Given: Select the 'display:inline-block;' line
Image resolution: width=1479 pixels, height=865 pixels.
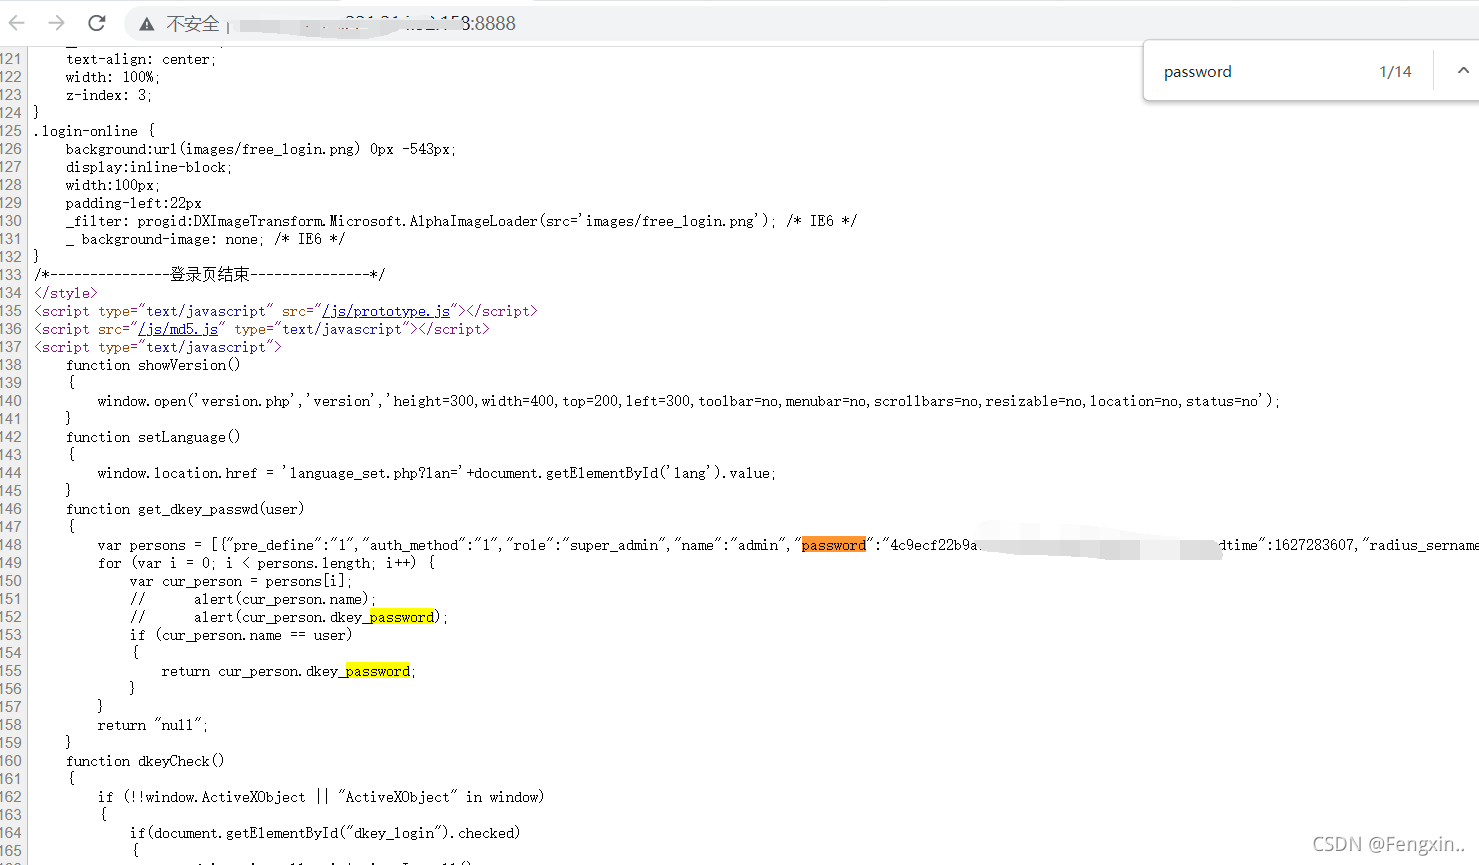Looking at the screenshot, I should [149, 167].
